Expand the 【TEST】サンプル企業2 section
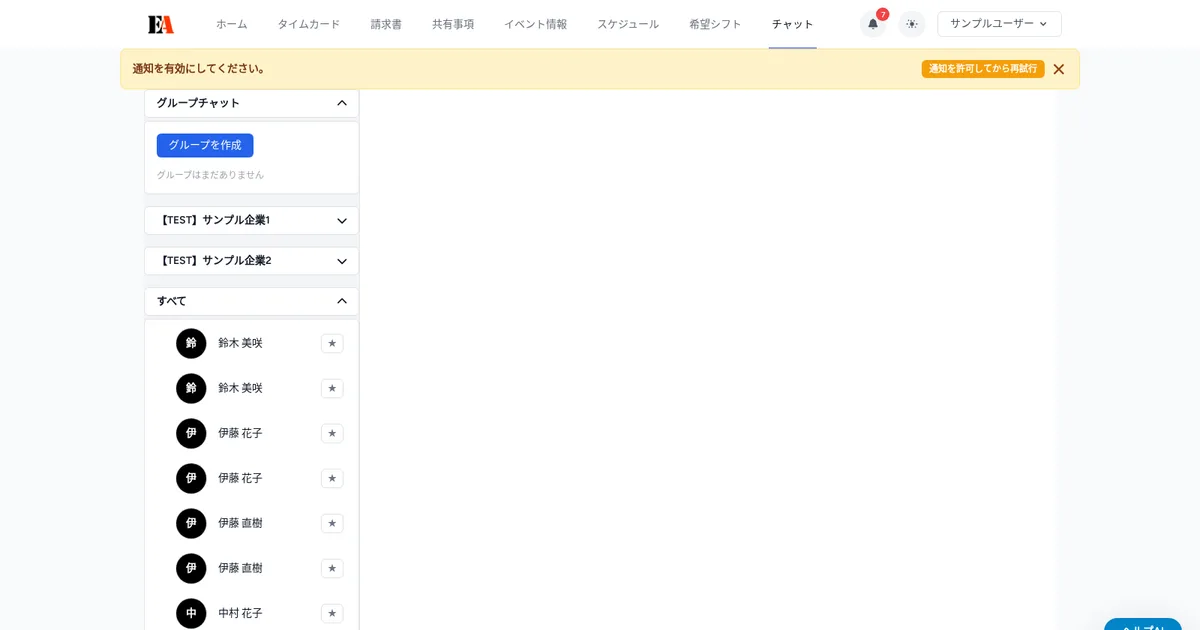This screenshot has width=1200, height=630. tap(251, 260)
